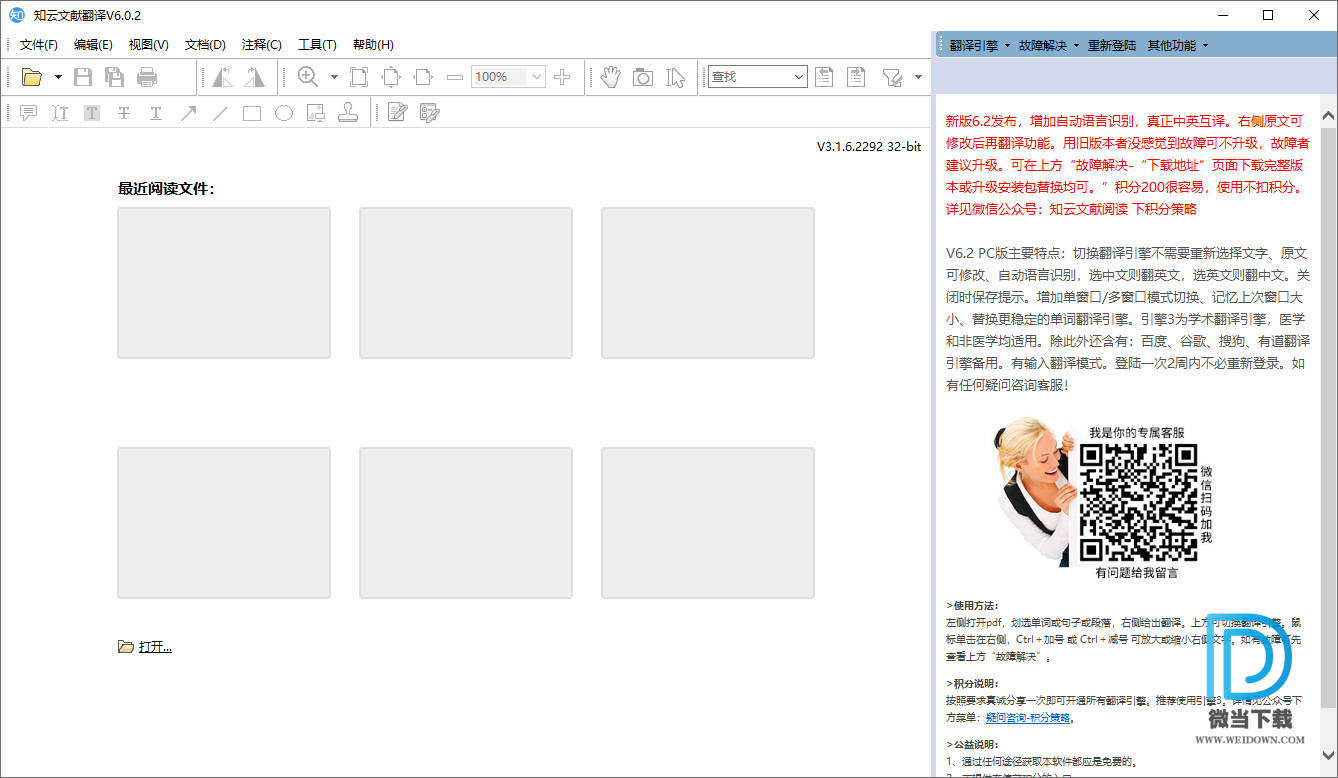The image size is (1338, 778).
Task: Expand the 其他功能 dropdown menu
Action: tap(1178, 45)
